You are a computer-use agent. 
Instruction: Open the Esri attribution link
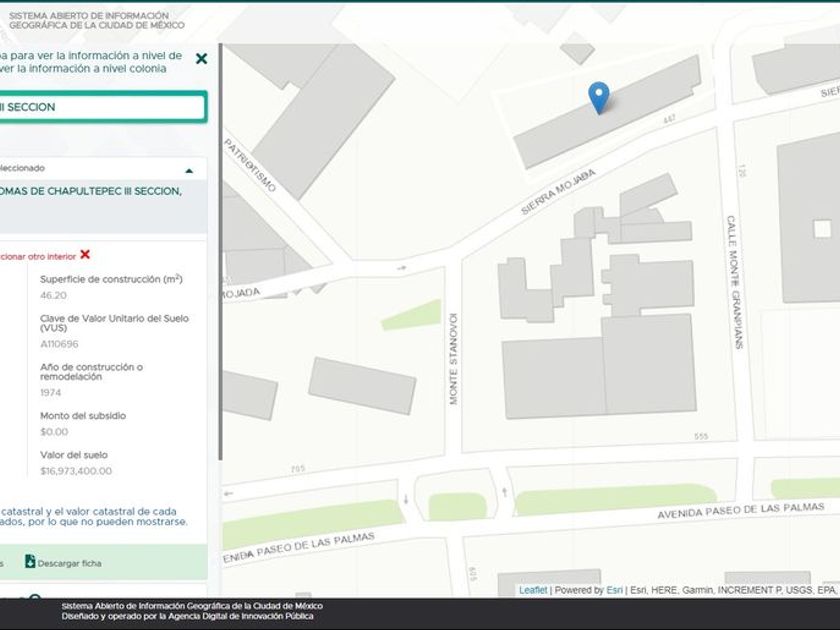(x=614, y=590)
